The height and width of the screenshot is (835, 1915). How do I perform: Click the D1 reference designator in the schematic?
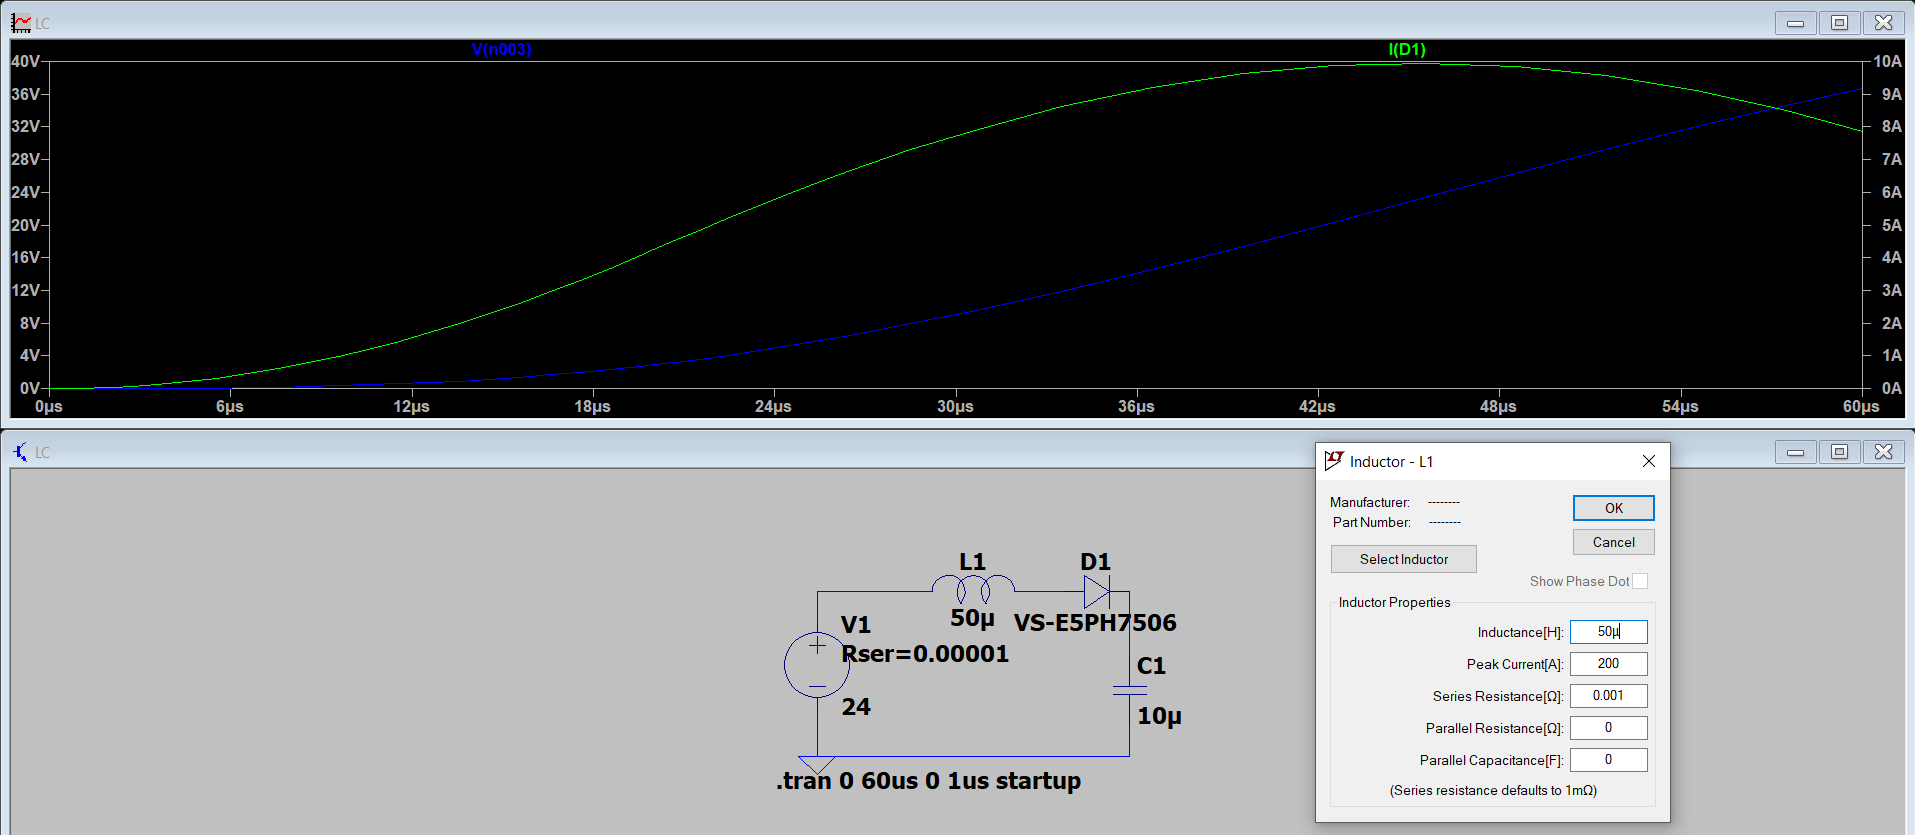click(x=1095, y=562)
